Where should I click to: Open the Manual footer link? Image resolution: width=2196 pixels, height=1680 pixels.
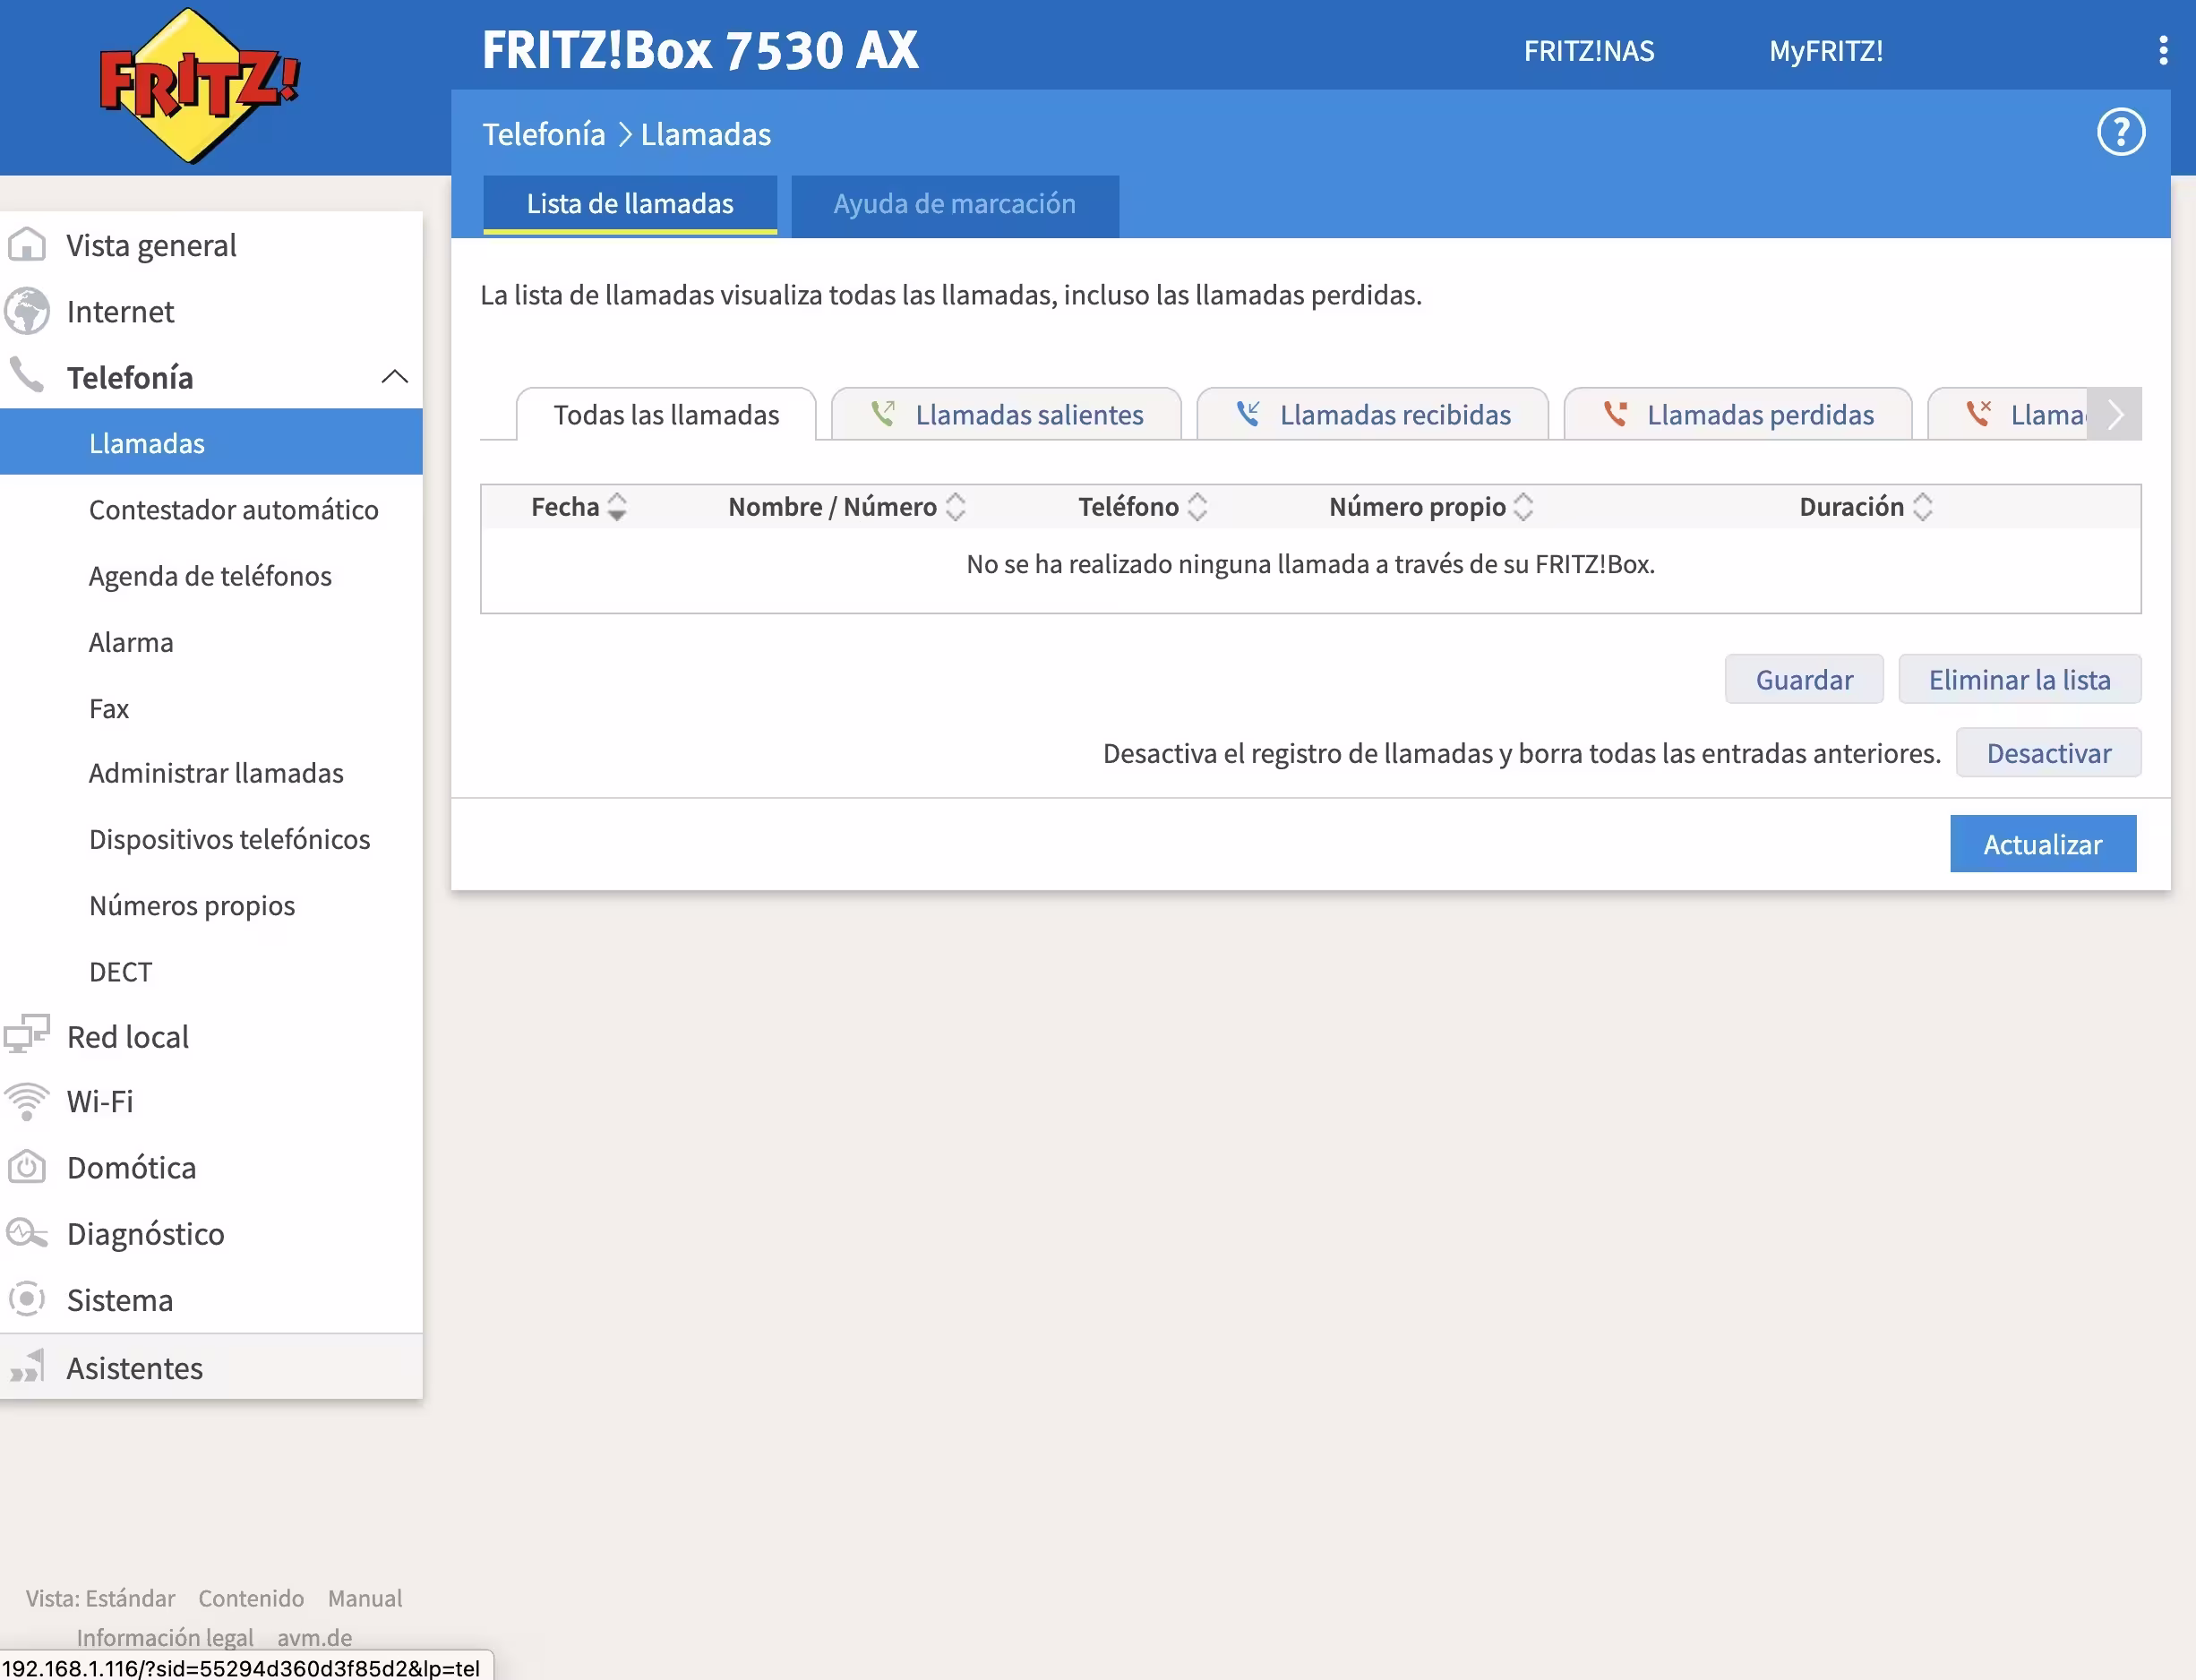(x=365, y=1598)
